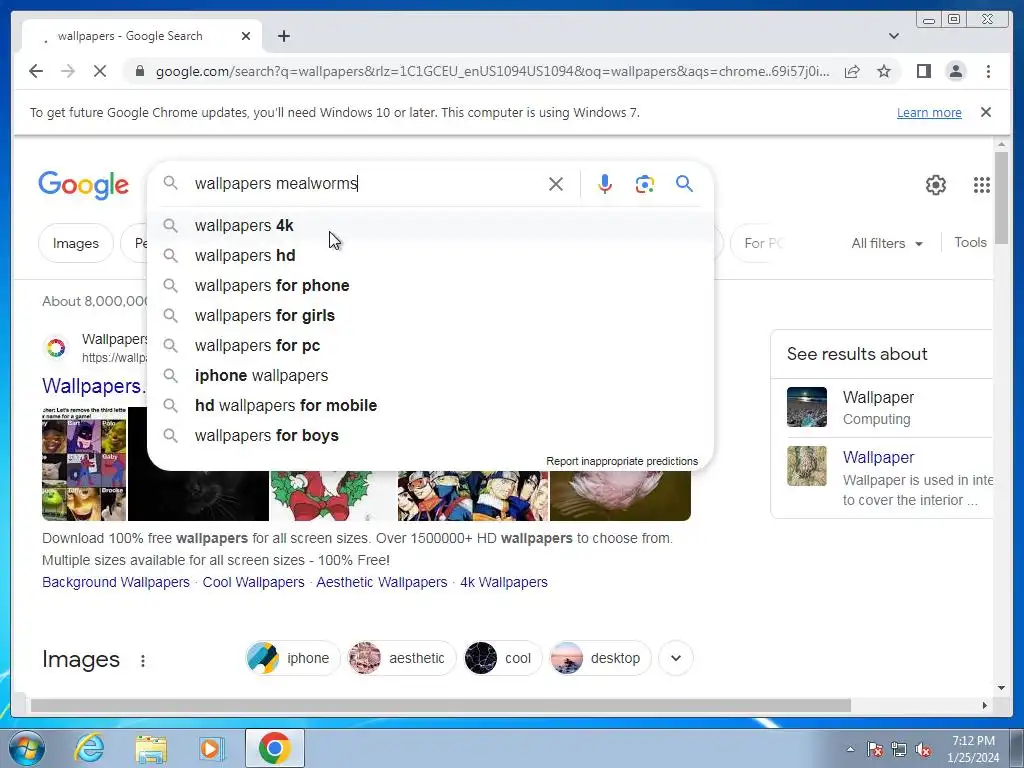Open the Images more options dots
This screenshot has width=1024, height=768.
click(x=142, y=660)
